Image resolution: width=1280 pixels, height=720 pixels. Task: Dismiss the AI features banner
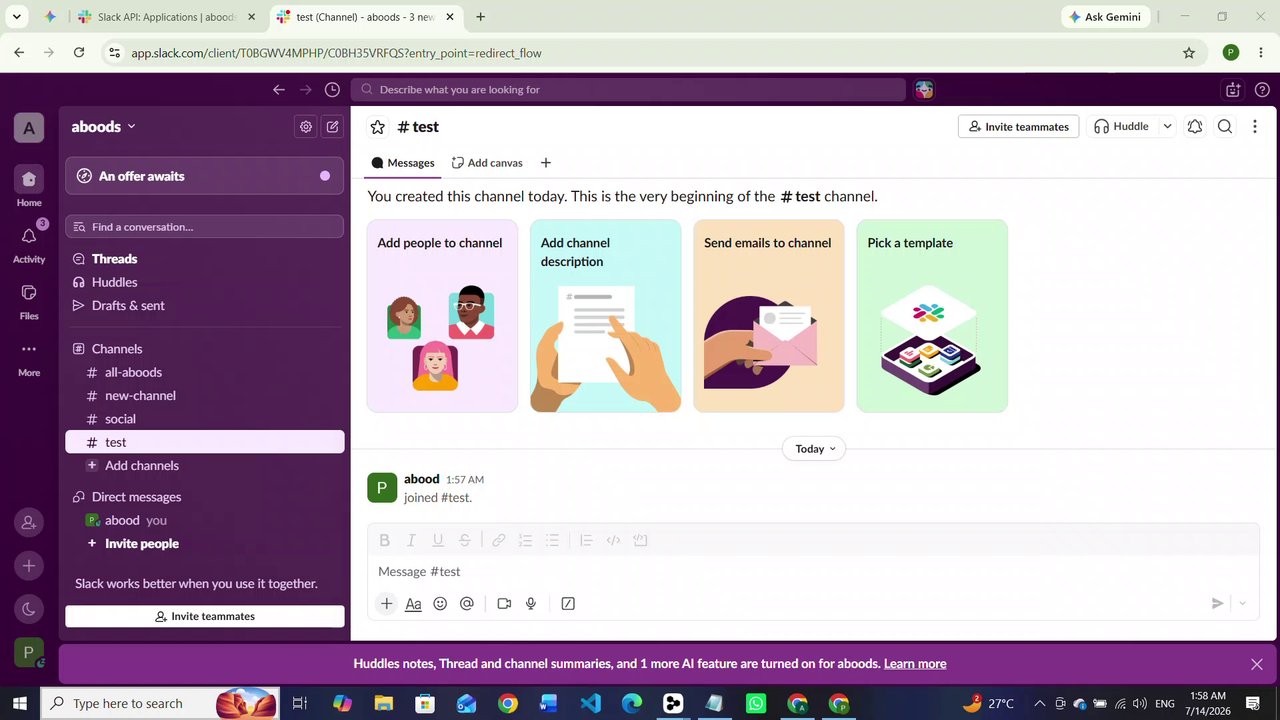click(x=1257, y=664)
